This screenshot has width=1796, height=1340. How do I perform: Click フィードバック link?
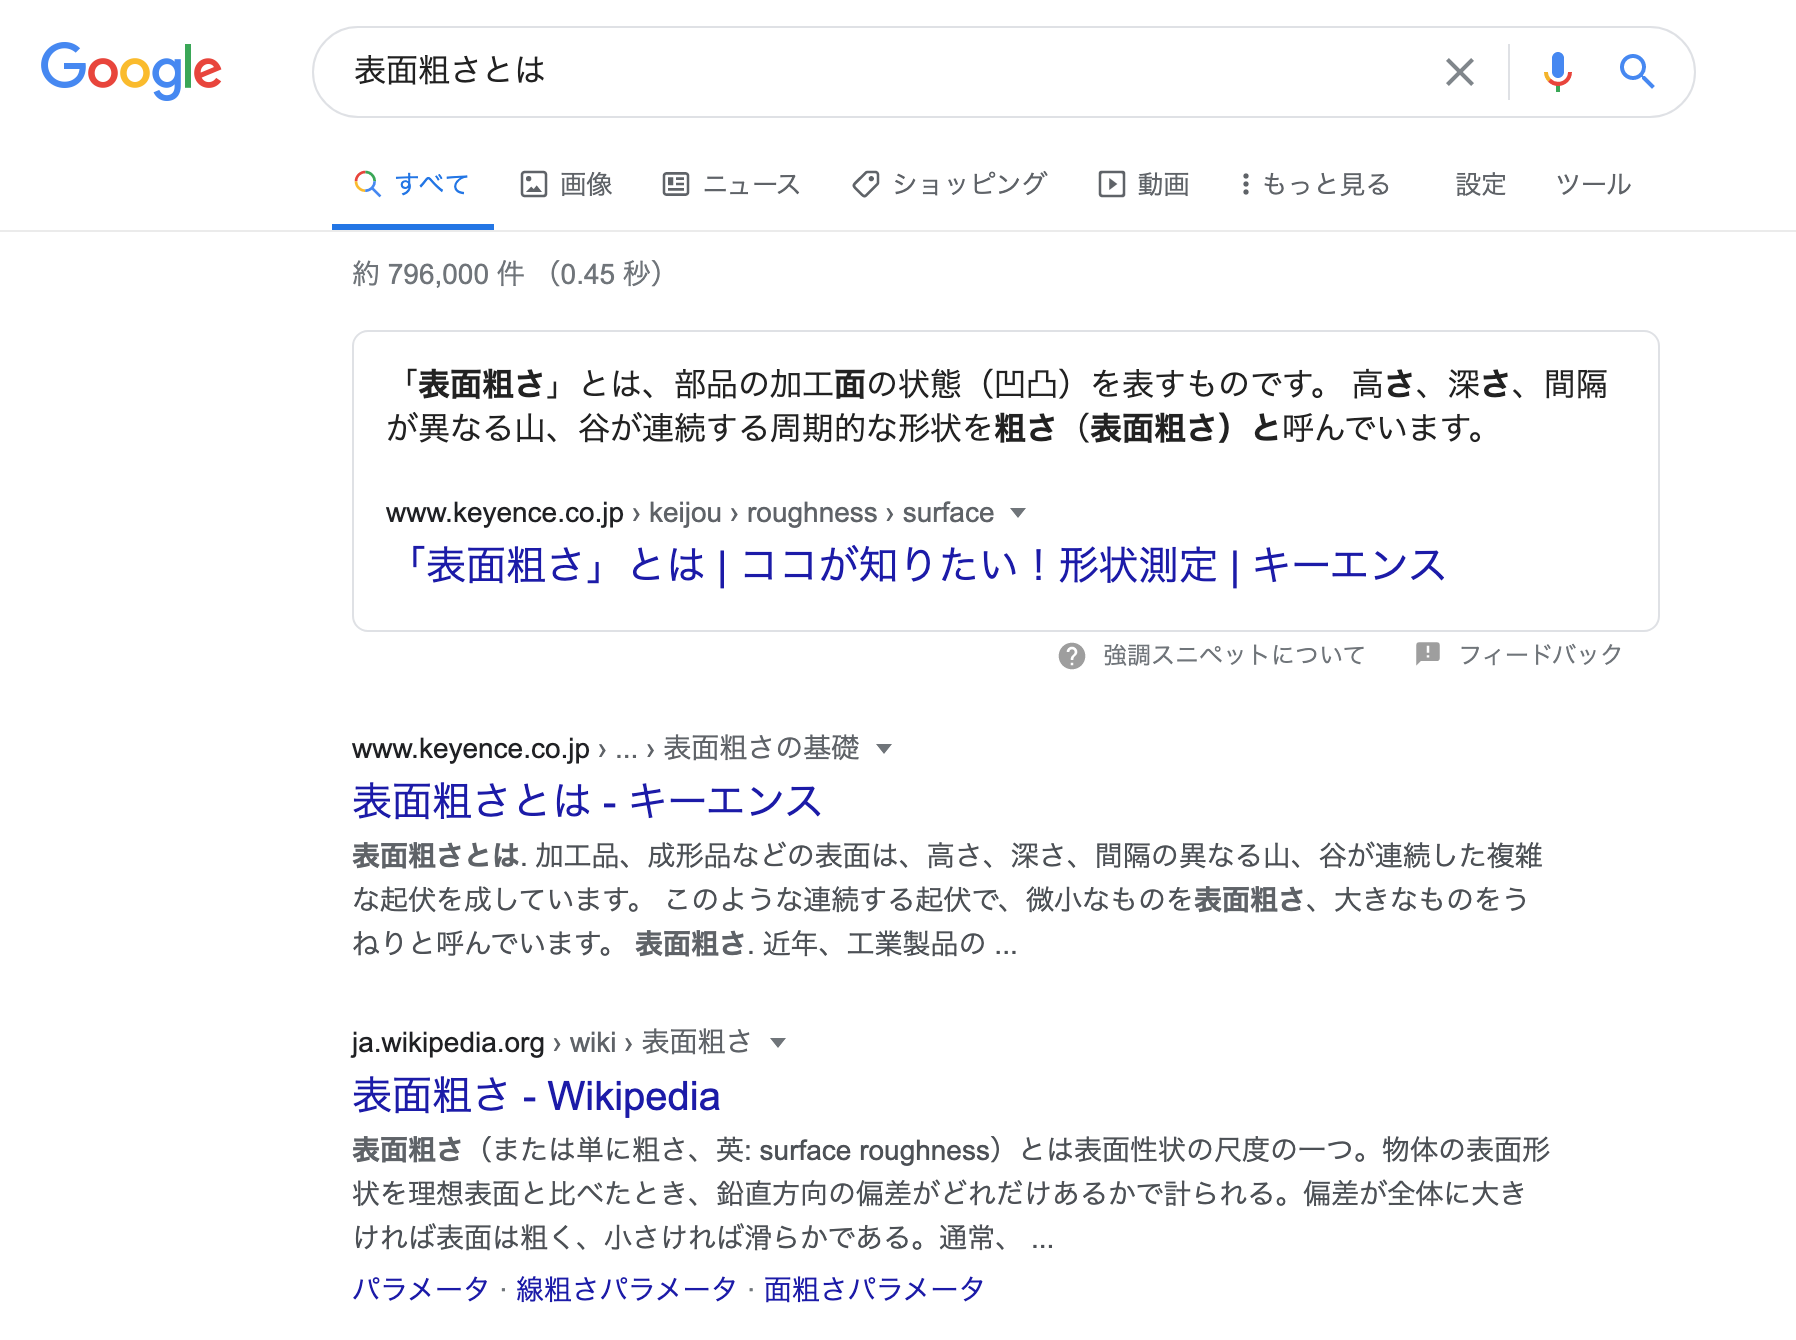coord(1541,655)
